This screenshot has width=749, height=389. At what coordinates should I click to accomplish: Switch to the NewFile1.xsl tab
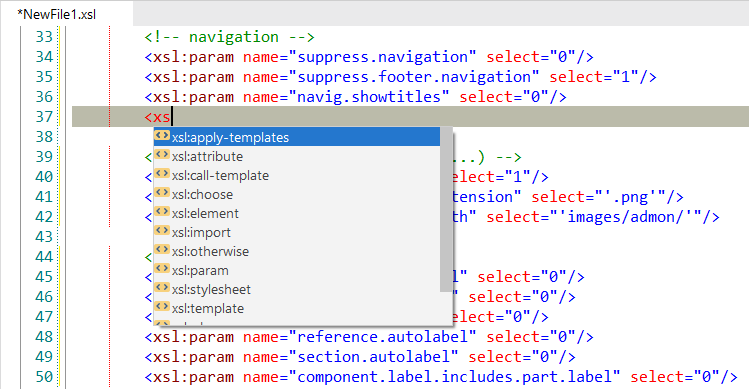(x=57, y=14)
